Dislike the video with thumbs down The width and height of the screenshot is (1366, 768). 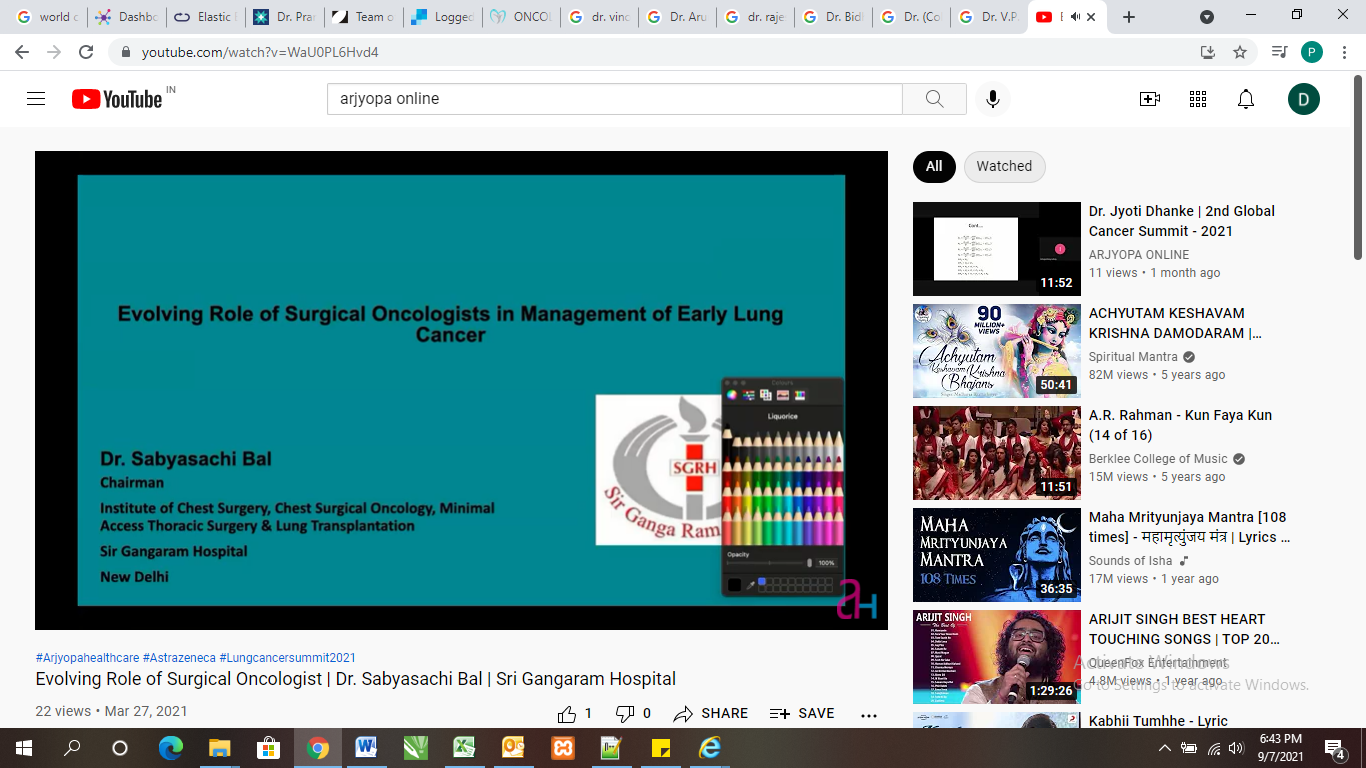tap(625, 713)
